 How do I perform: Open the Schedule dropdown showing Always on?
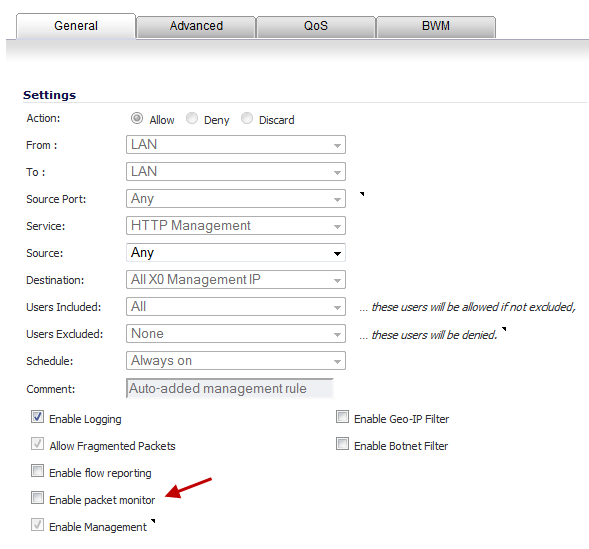pyautogui.click(x=236, y=361)
